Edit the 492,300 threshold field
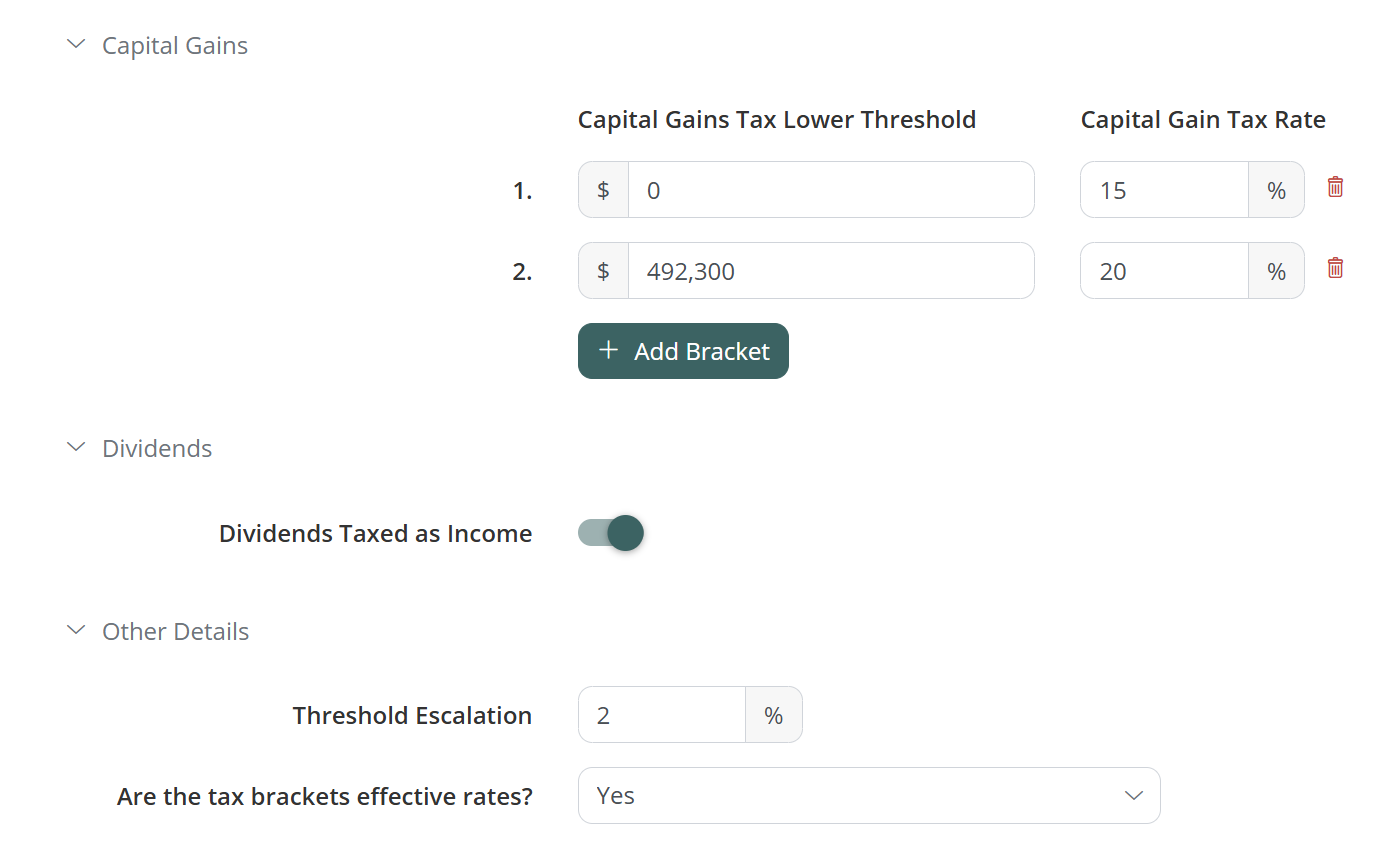Screen dimensions: 1389x859 point(830,271)
